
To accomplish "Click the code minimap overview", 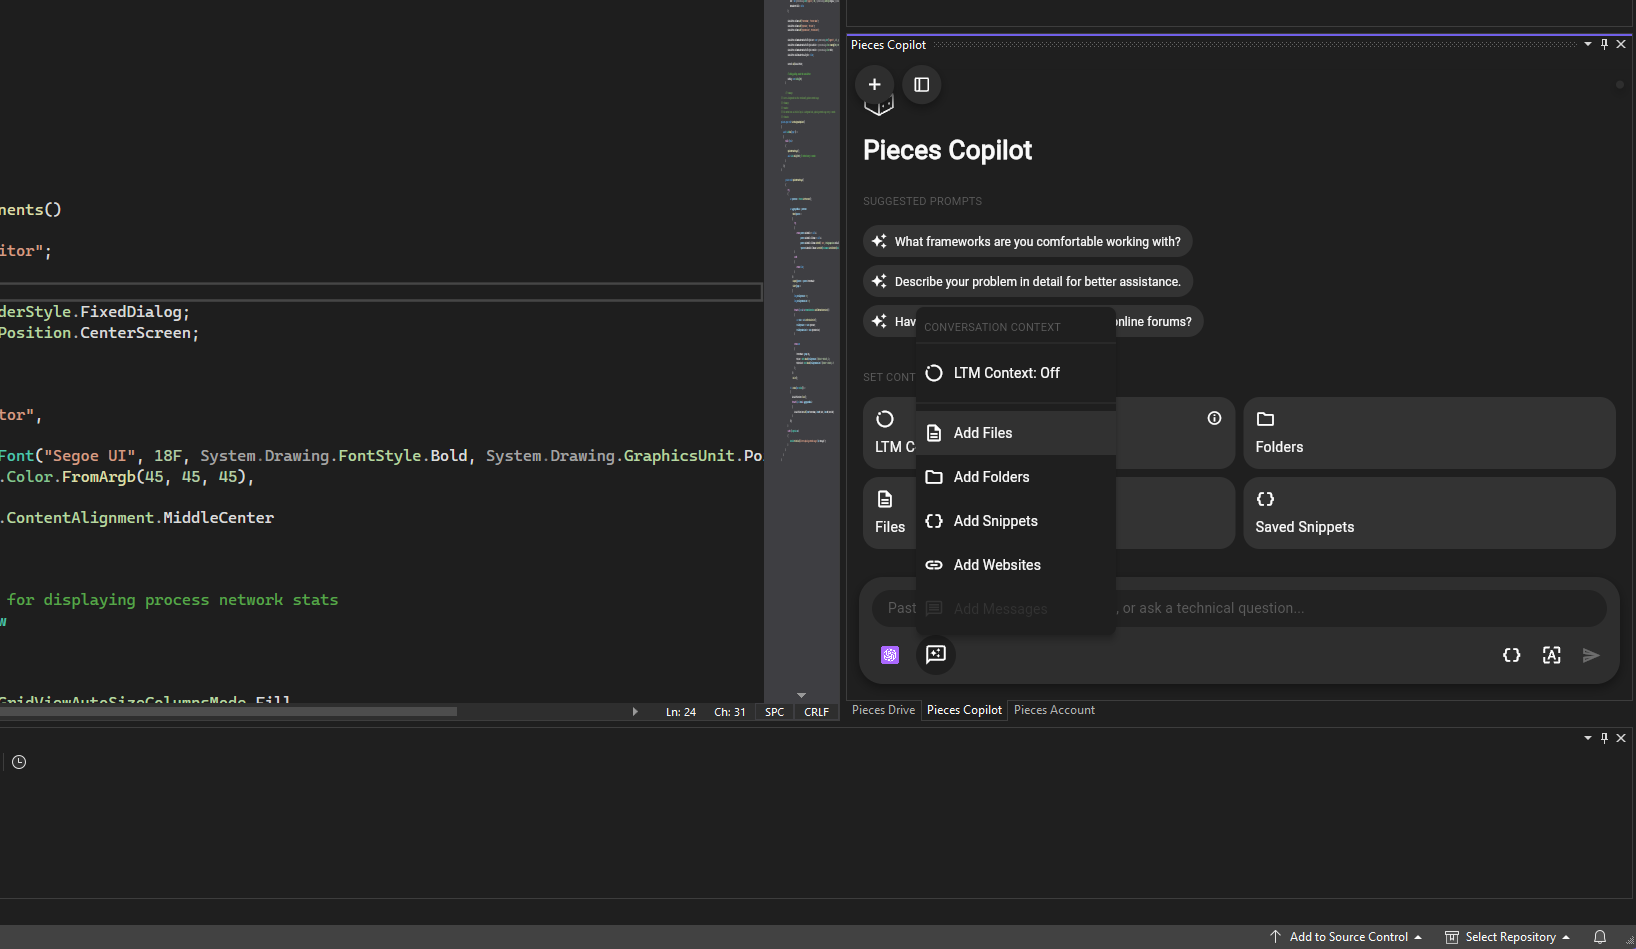I will [x=802, y=345].
